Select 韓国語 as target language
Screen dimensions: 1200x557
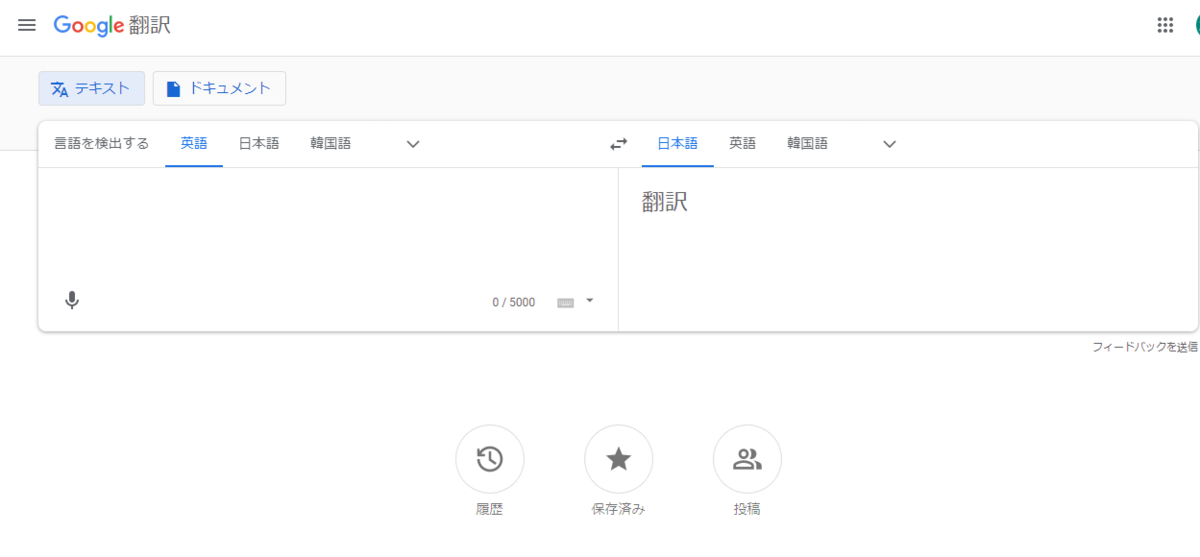807,143
